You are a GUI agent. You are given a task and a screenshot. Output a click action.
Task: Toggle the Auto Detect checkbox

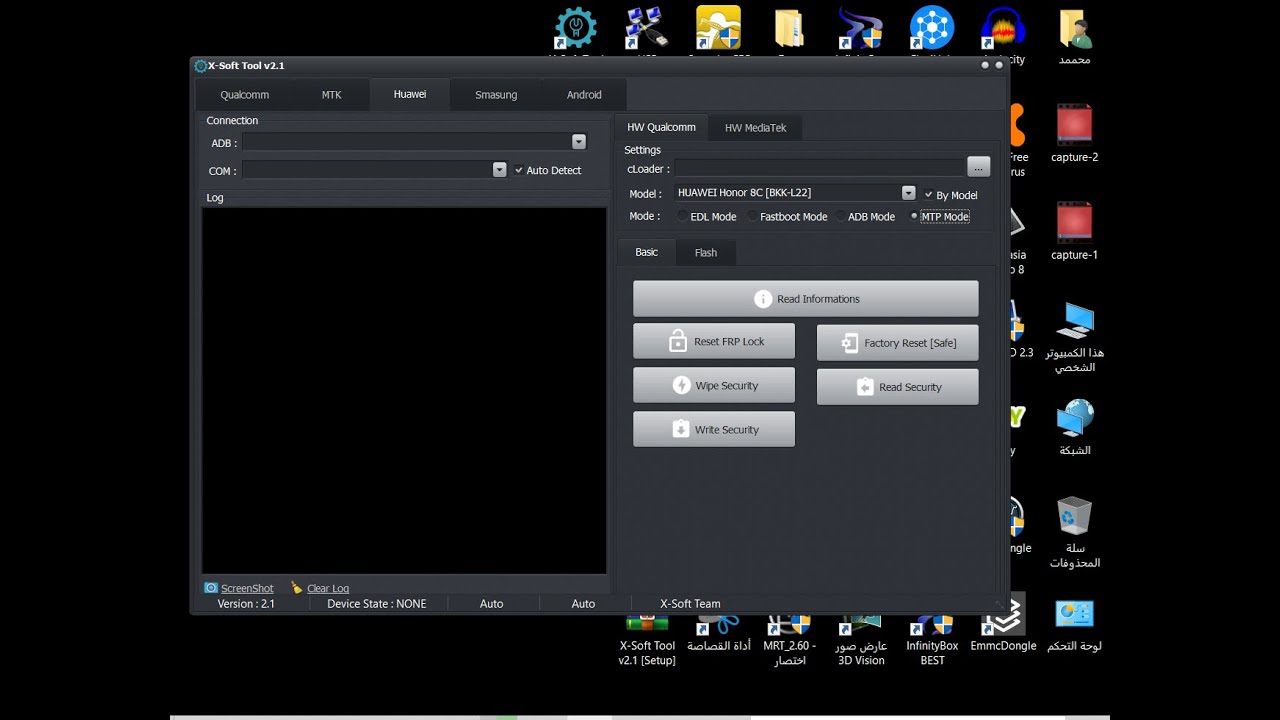[x=519, y=170]
